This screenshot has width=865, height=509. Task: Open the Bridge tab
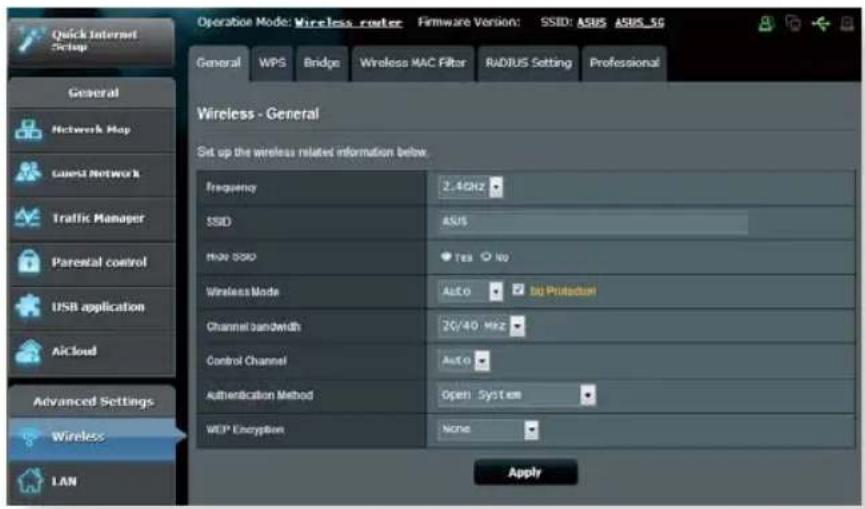(322, 63)
